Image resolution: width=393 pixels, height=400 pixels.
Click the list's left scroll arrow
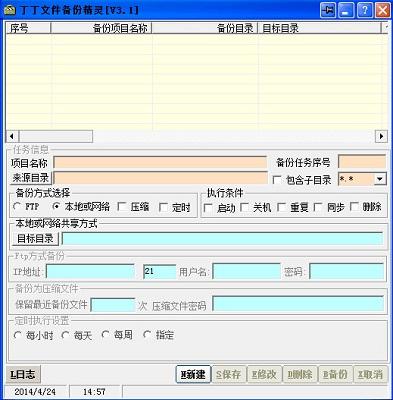point(12,136)
